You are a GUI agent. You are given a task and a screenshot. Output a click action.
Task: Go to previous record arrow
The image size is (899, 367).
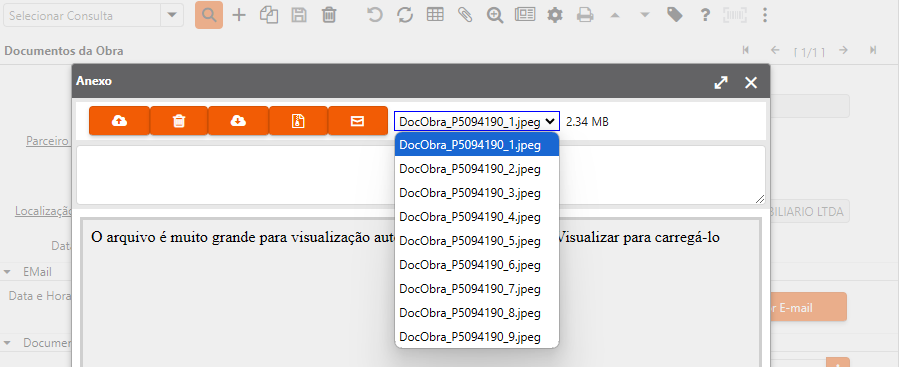click(775, 50)
